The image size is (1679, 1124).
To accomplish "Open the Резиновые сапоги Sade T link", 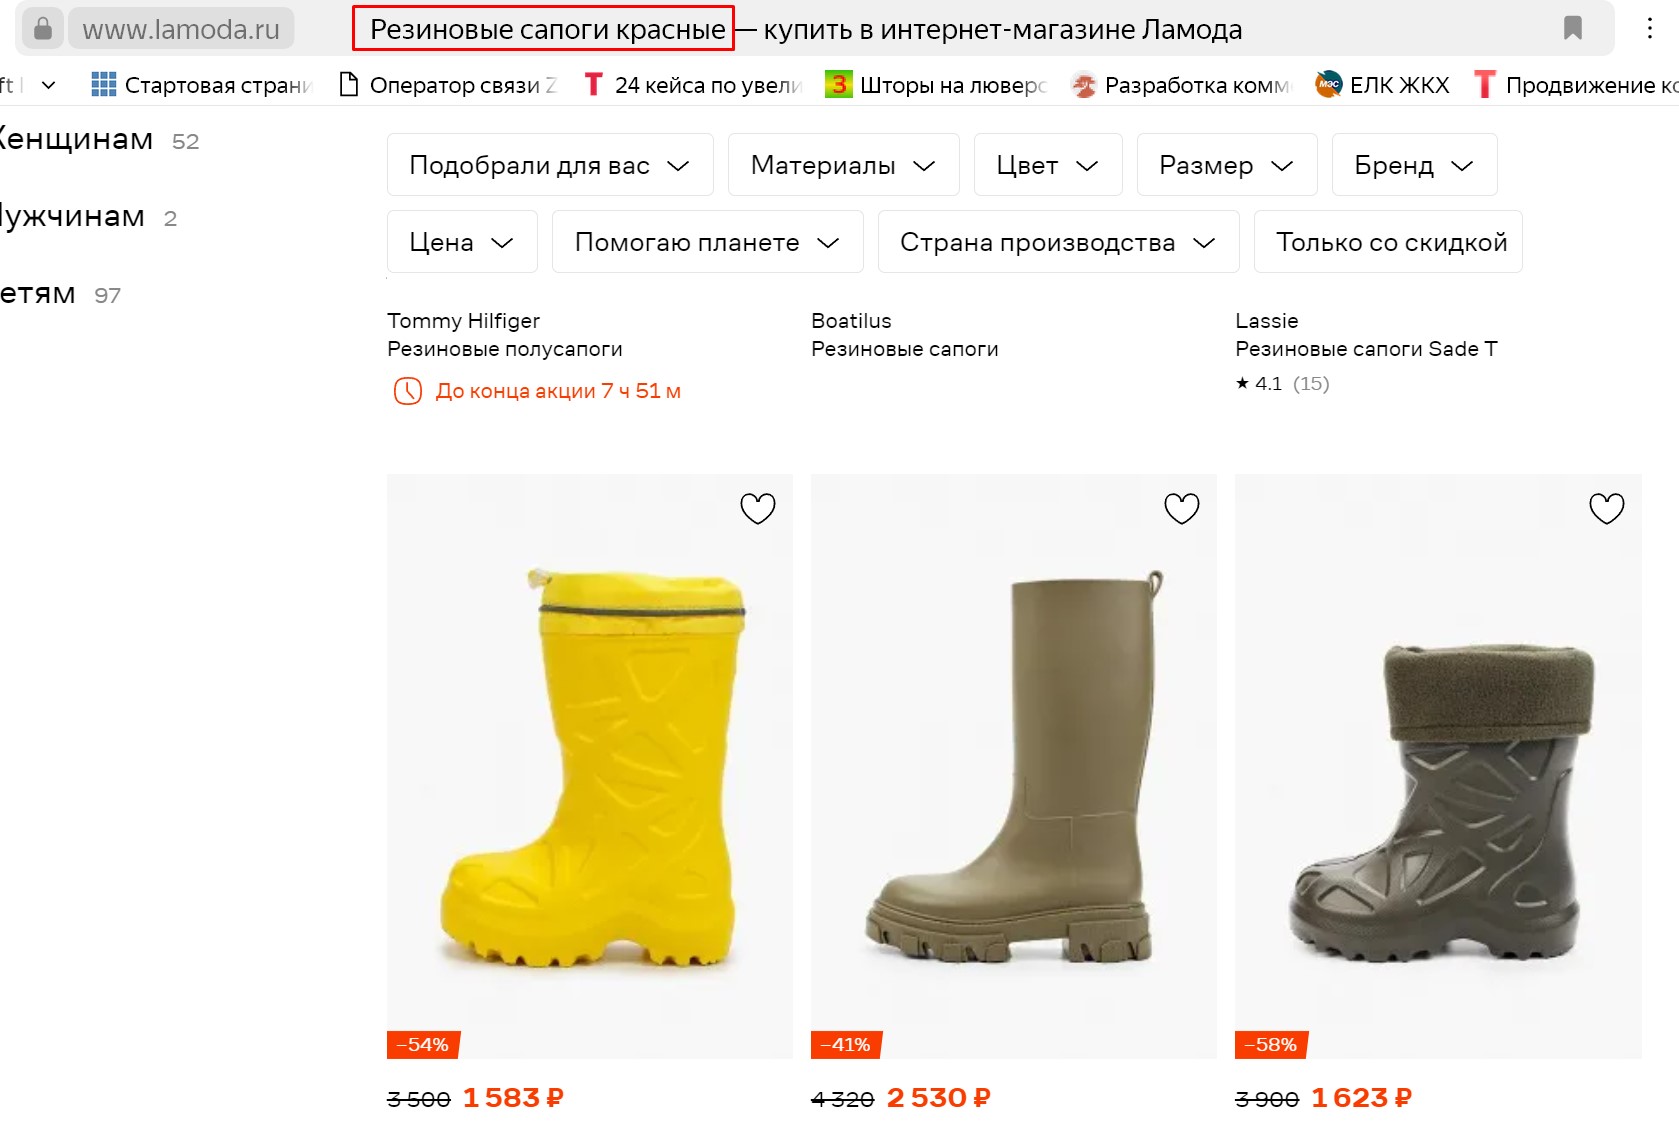I will [x=1365, y=349].
